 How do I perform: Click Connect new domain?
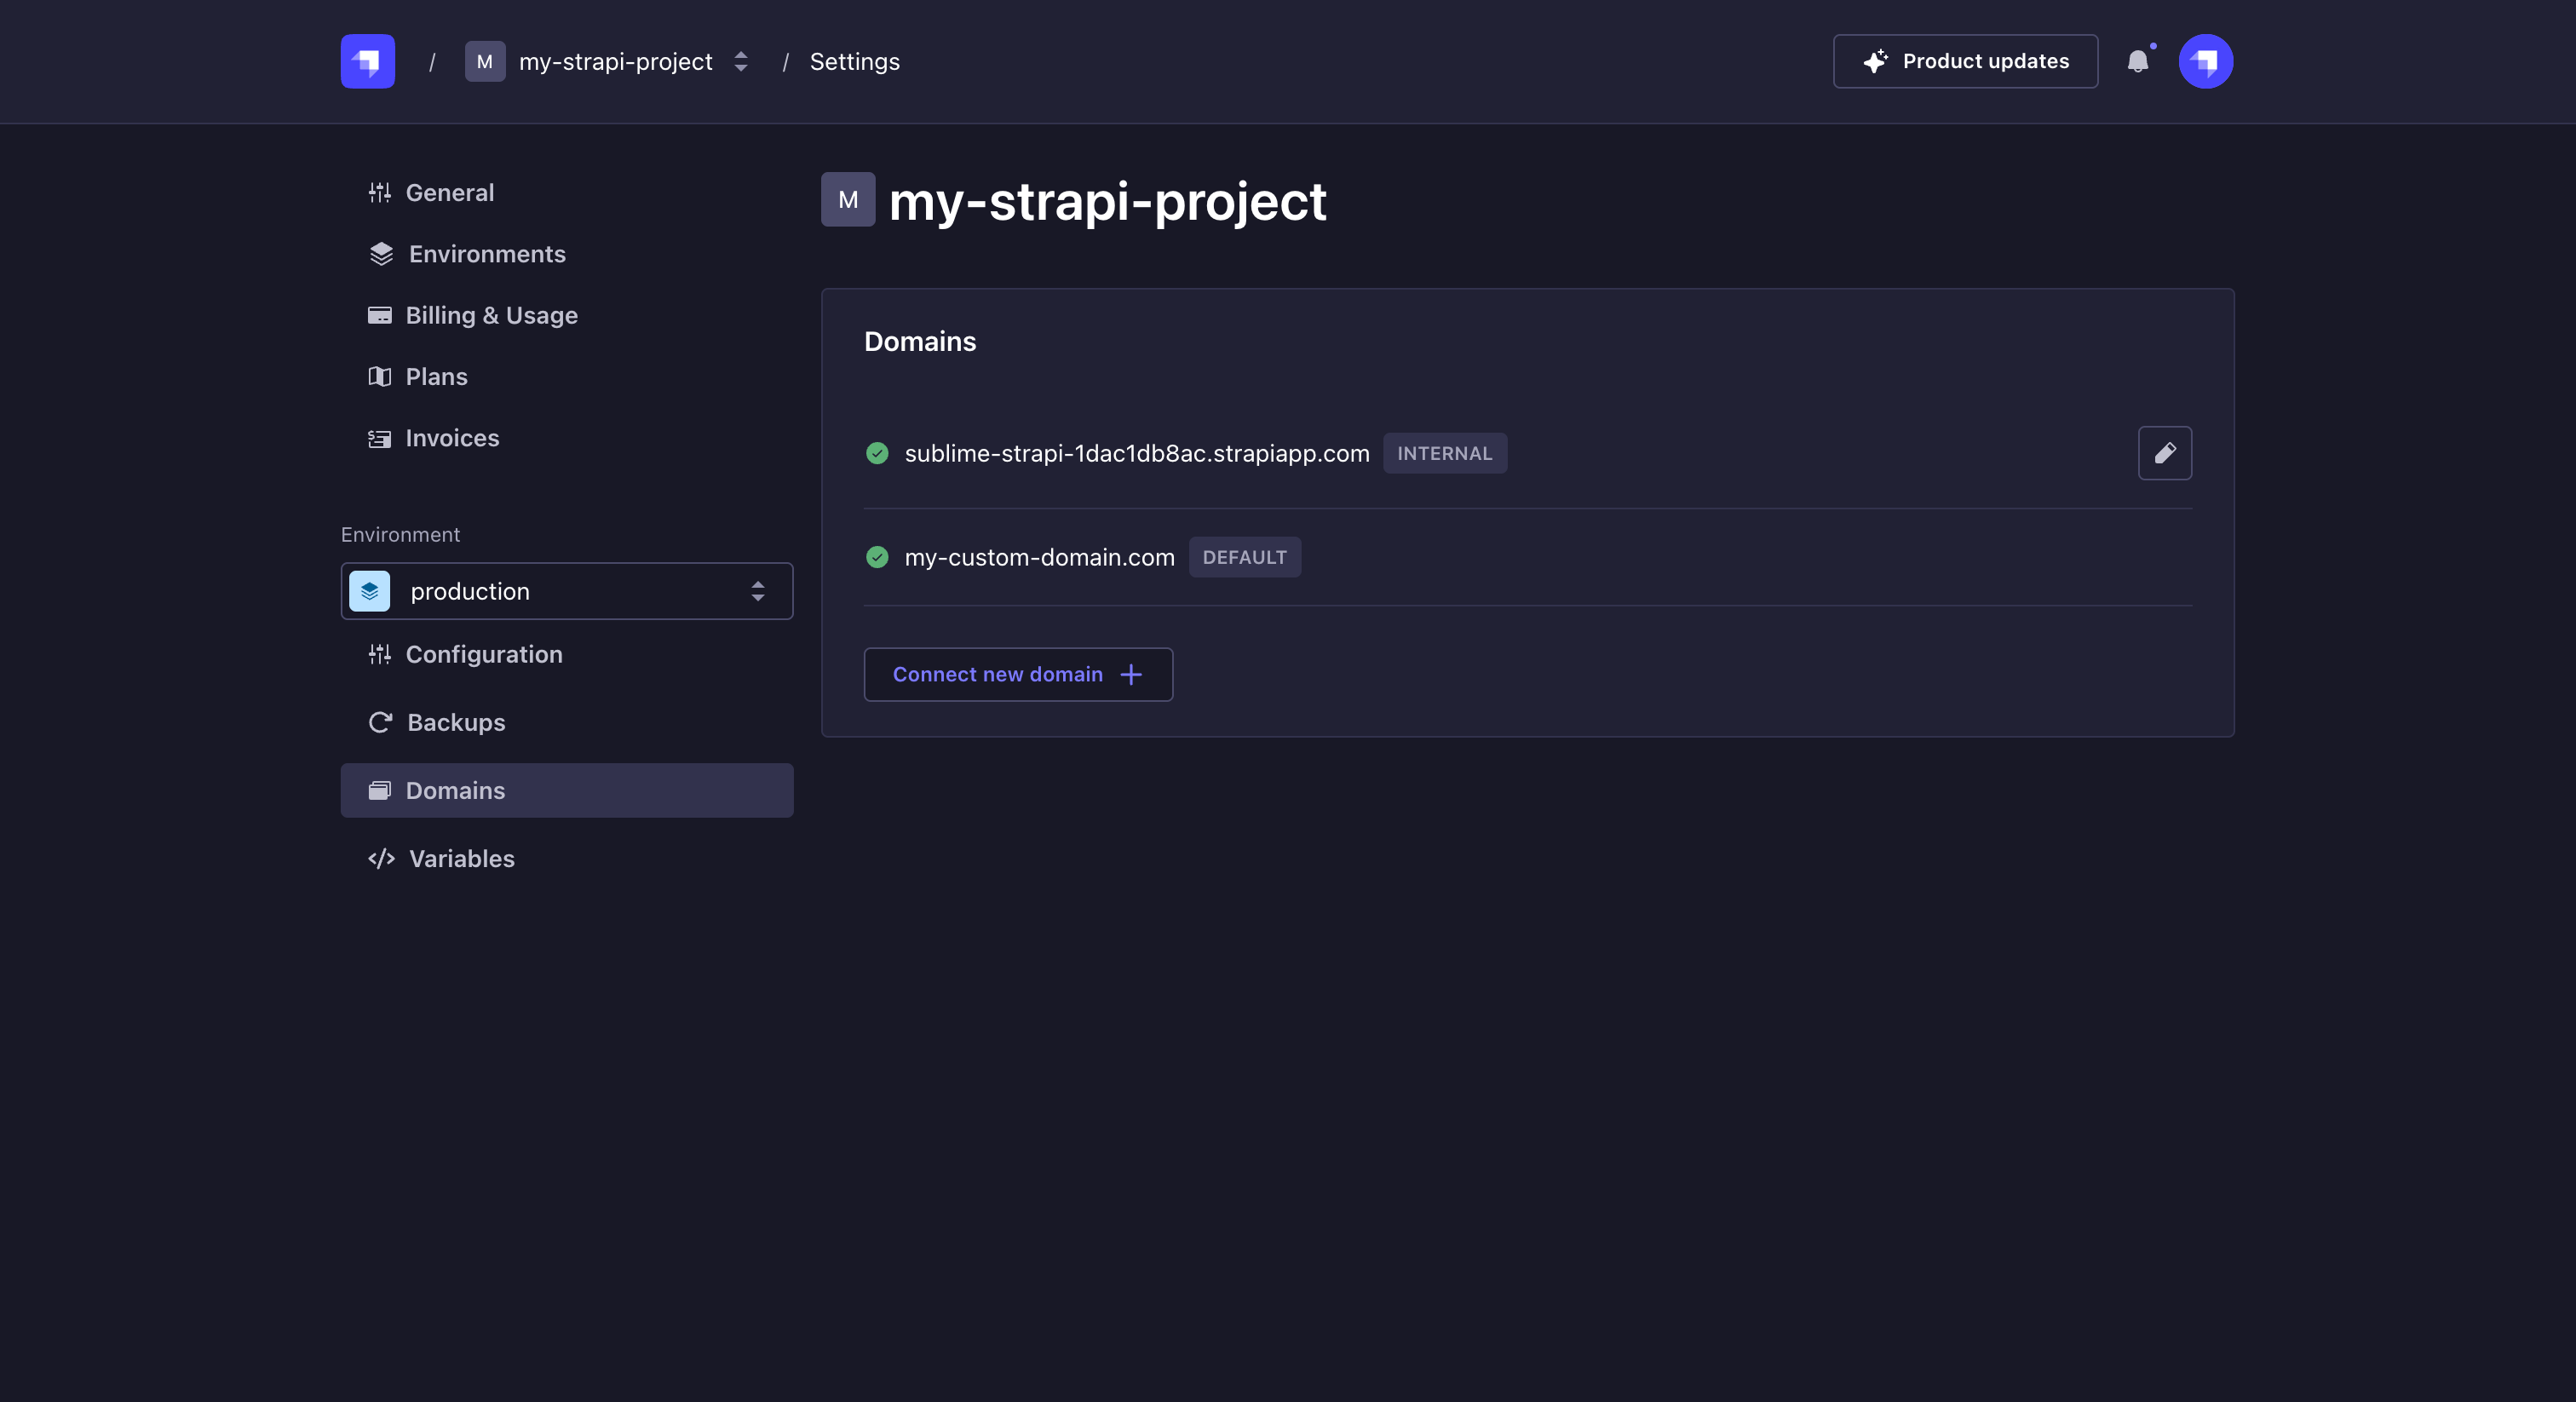click(1017, 674)
